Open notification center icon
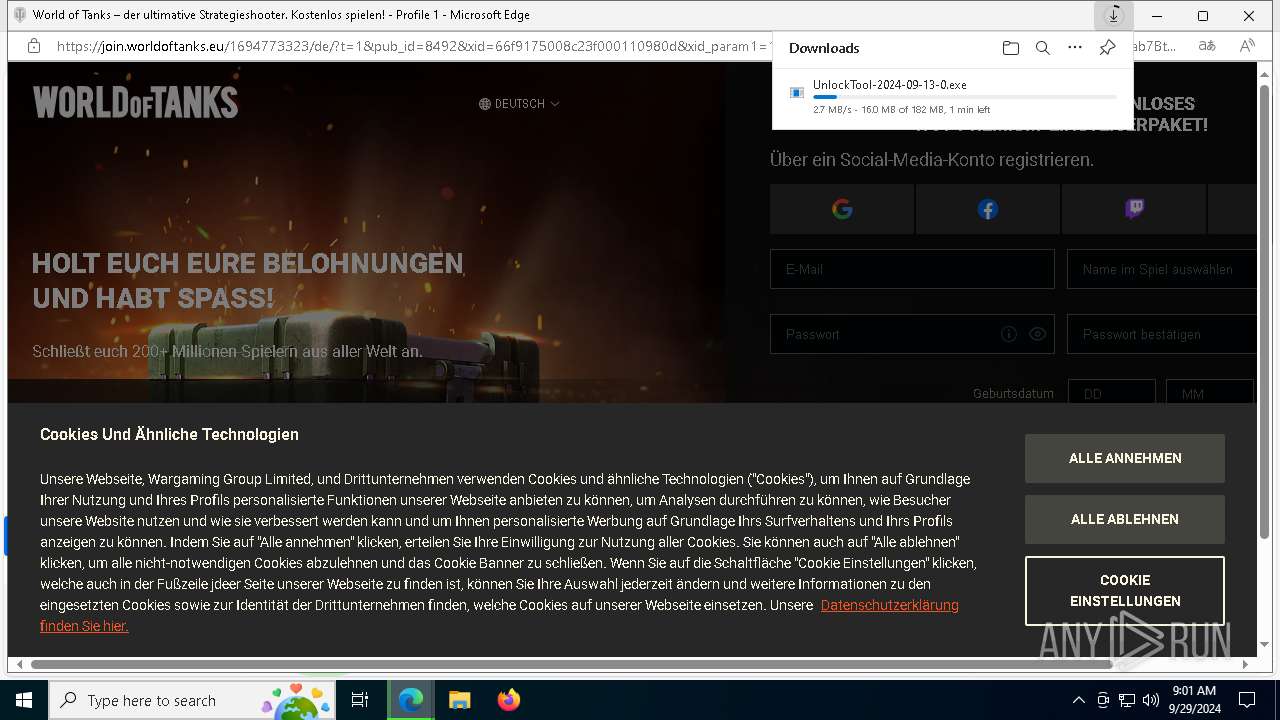 coord(1247,700)
